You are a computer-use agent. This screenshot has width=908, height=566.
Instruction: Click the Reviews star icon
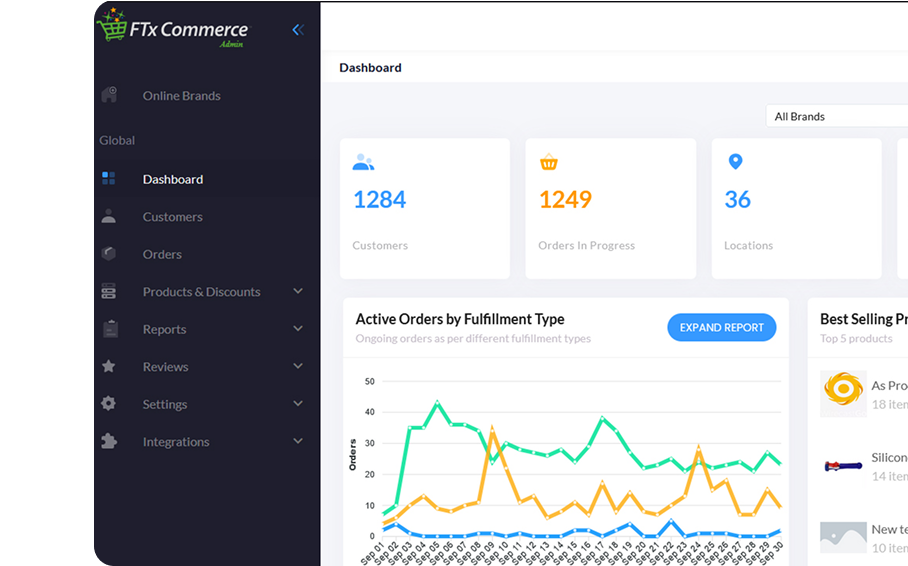109,366
